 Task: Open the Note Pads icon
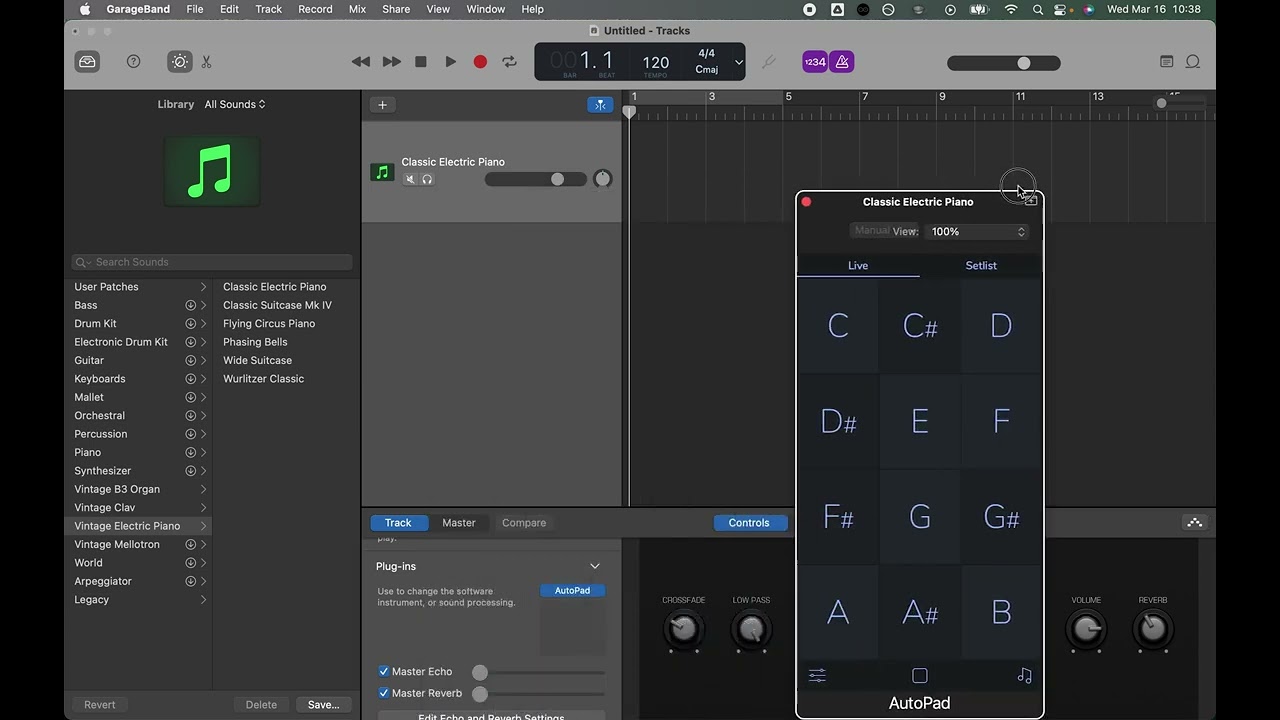[x=1166, y=62]
